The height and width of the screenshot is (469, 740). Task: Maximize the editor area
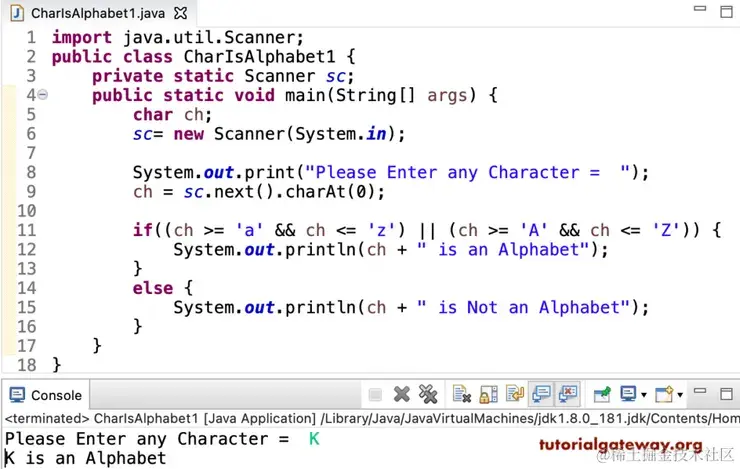click(x=726, y=12)
